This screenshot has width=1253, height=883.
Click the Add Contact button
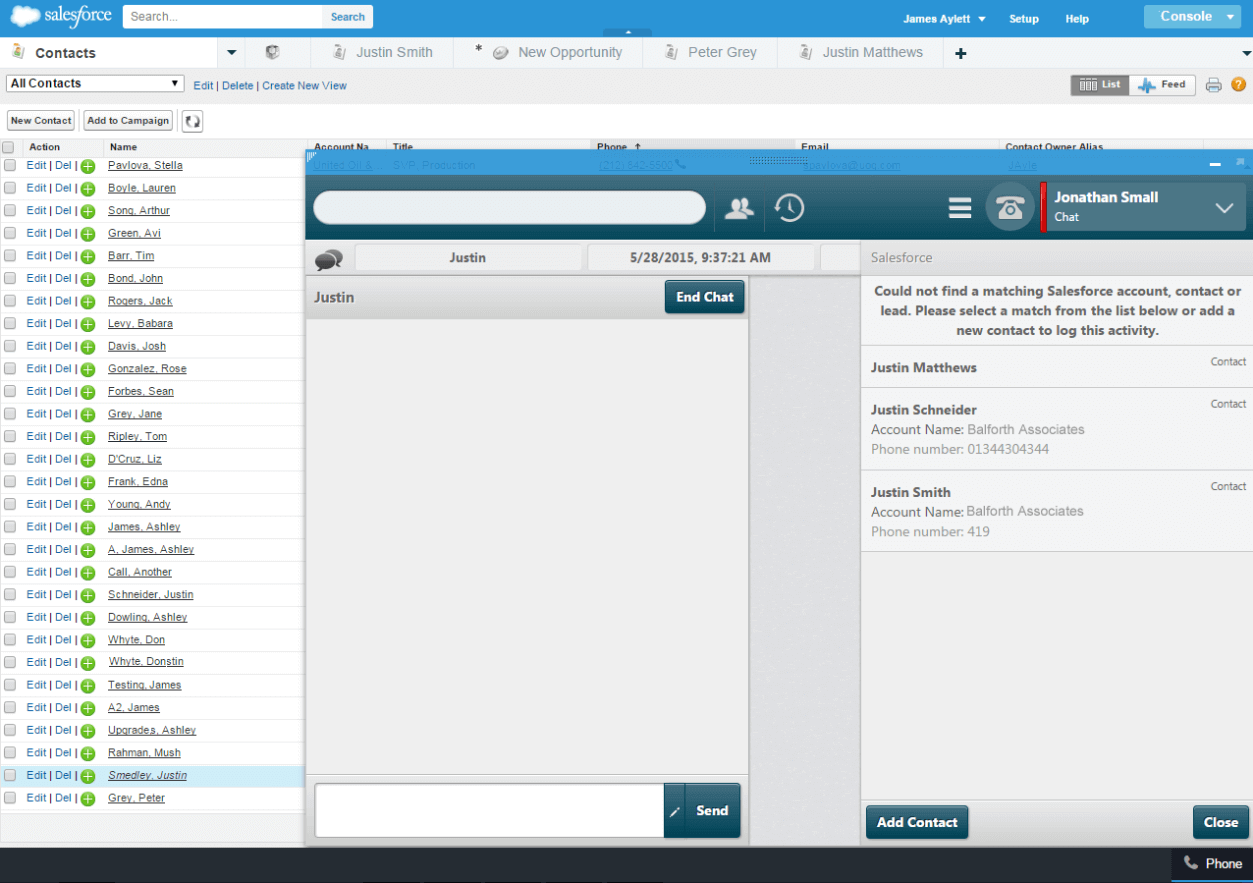917,822
